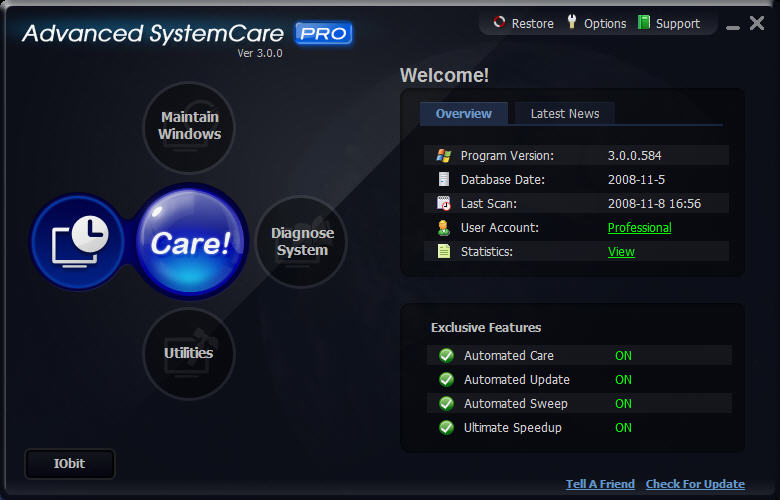Click the PRO badge logo
This screenshot has width=780, height=500.
tap(323, 33)
